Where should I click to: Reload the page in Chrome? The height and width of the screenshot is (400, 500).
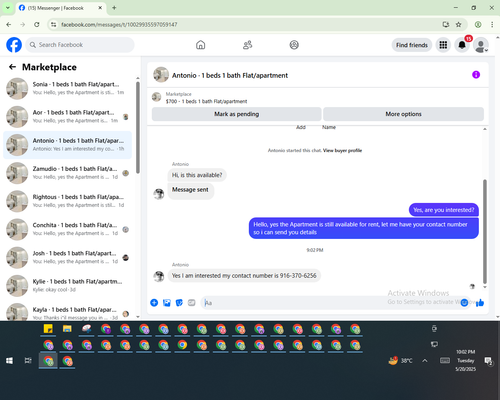(x=37, y=24)
